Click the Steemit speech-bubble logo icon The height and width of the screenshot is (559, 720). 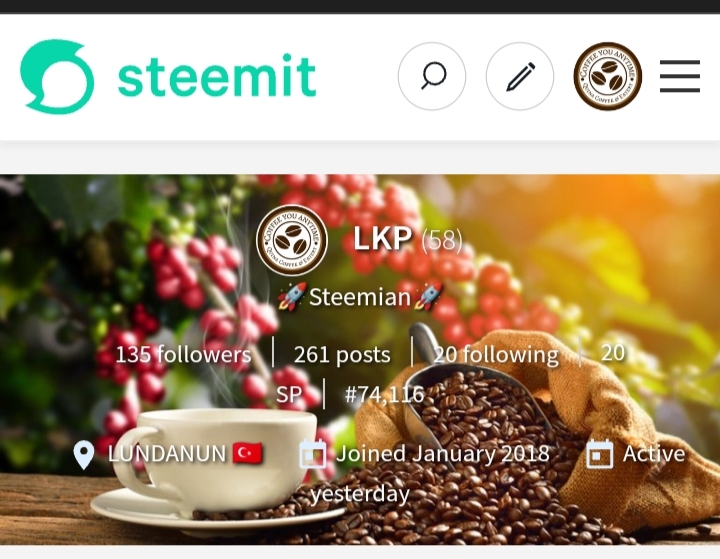tap(57, 76)
